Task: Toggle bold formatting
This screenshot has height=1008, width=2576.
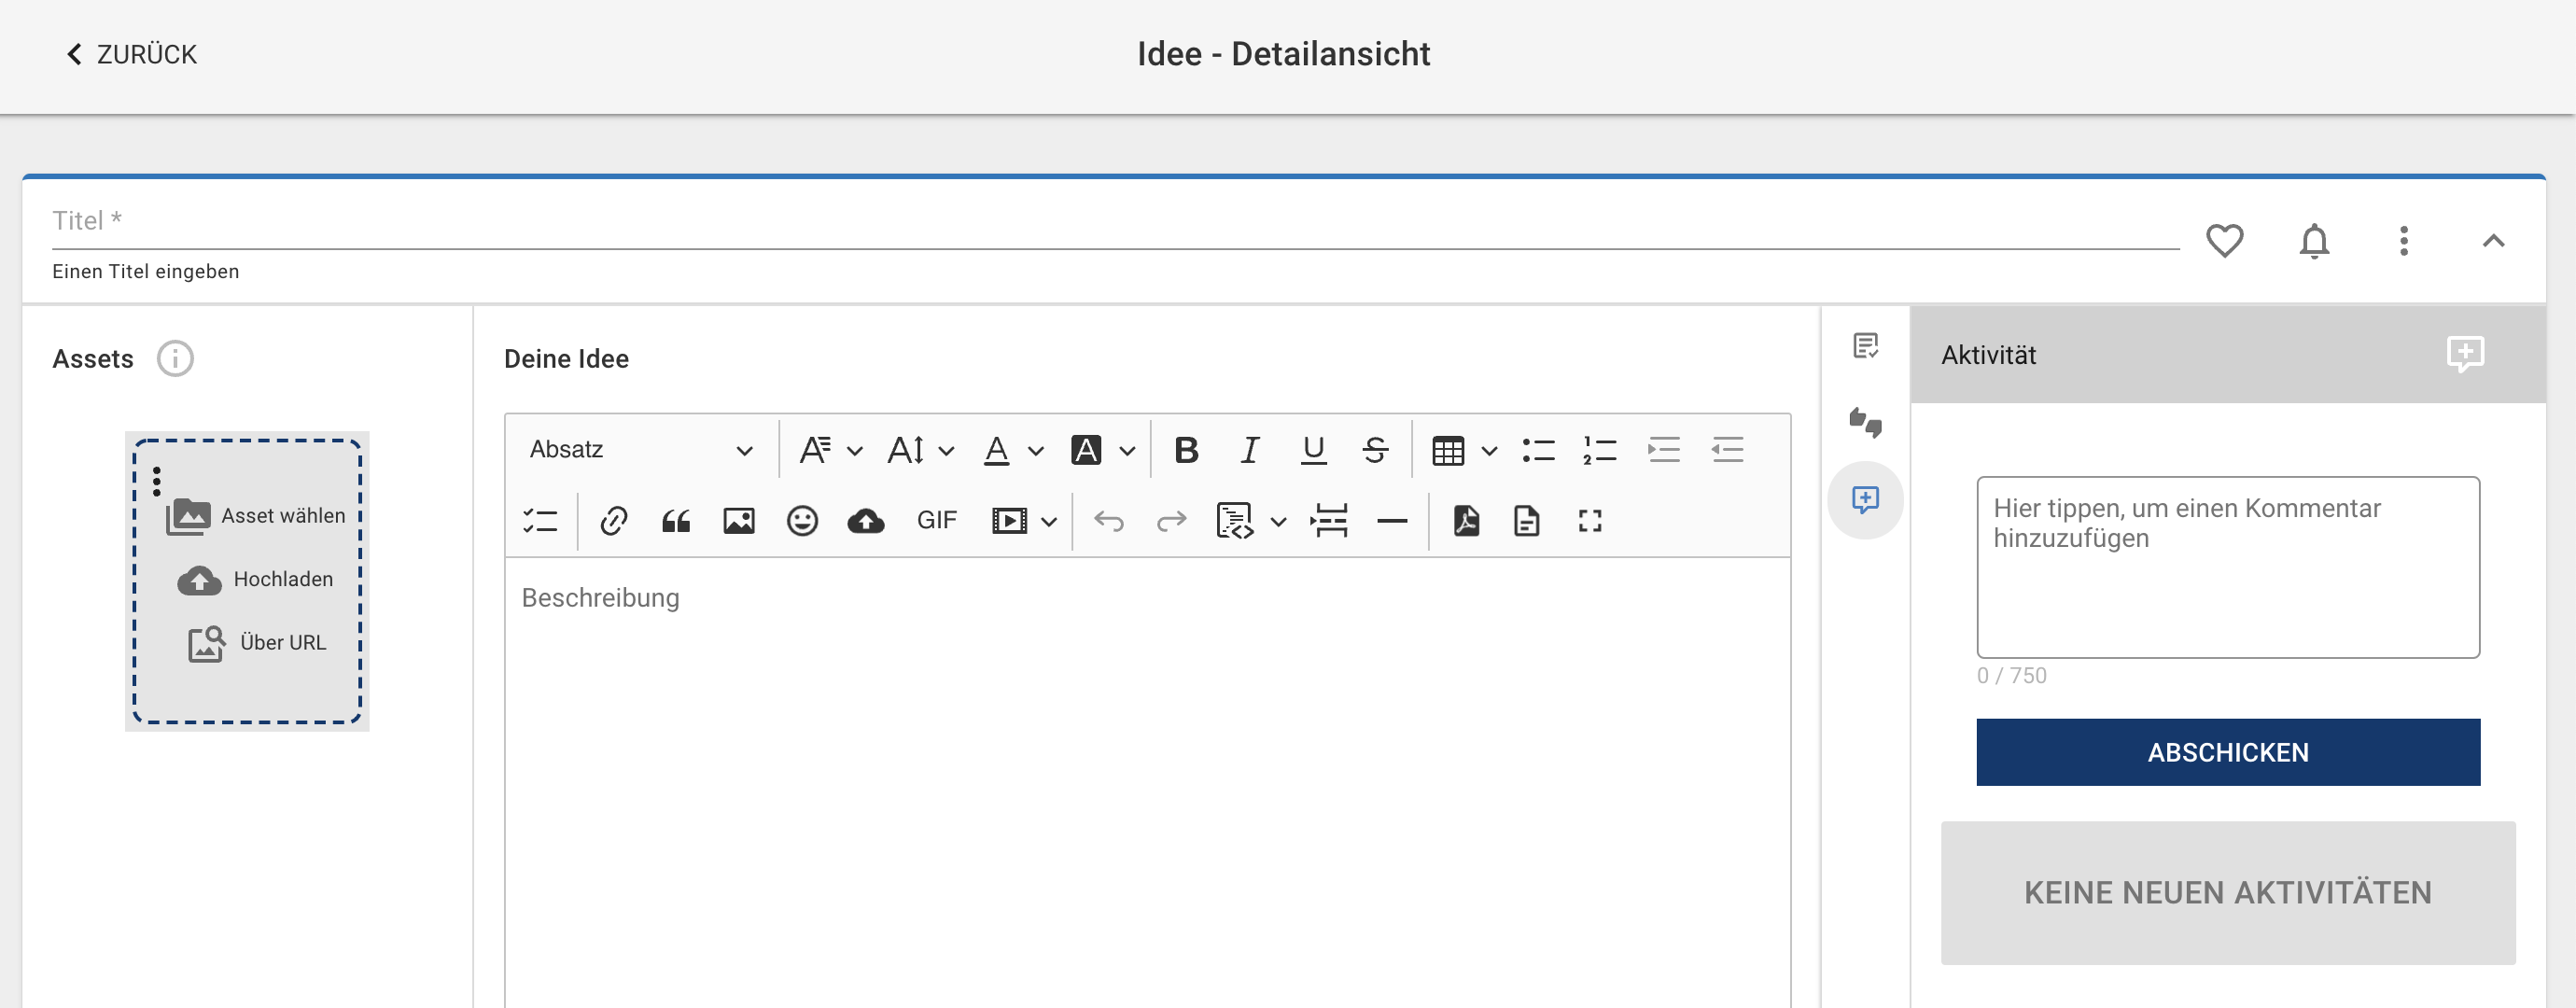Action: (1186, 450)
